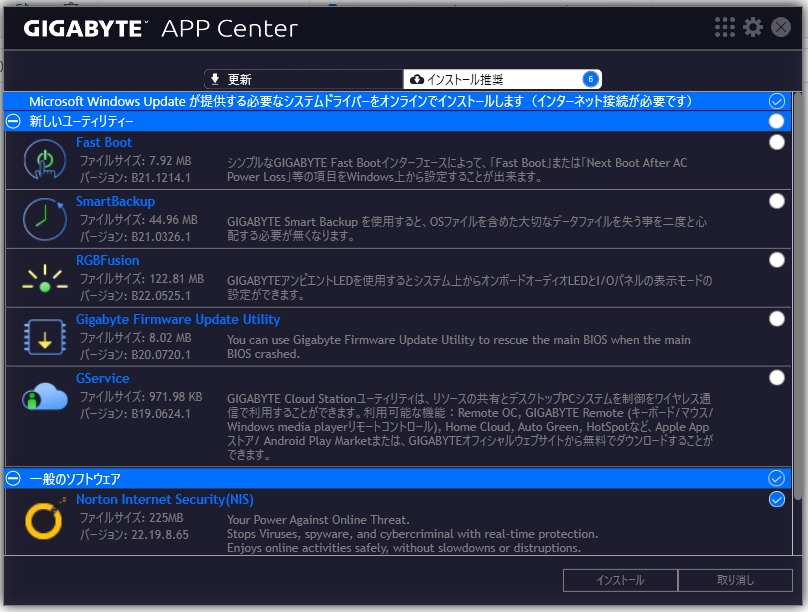
Task: Click Microsoft Windows Update description text
Action: (x=361, y=101)
